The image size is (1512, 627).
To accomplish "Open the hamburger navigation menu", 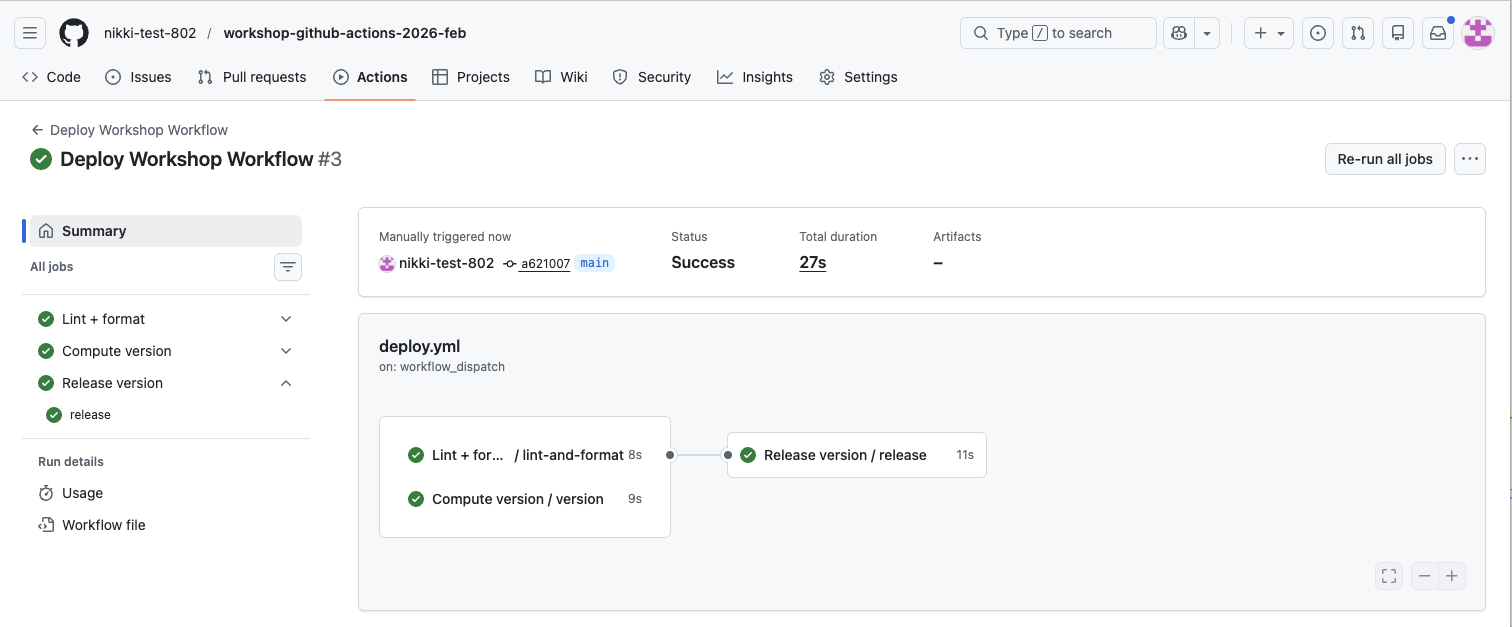I will [29, 32].
